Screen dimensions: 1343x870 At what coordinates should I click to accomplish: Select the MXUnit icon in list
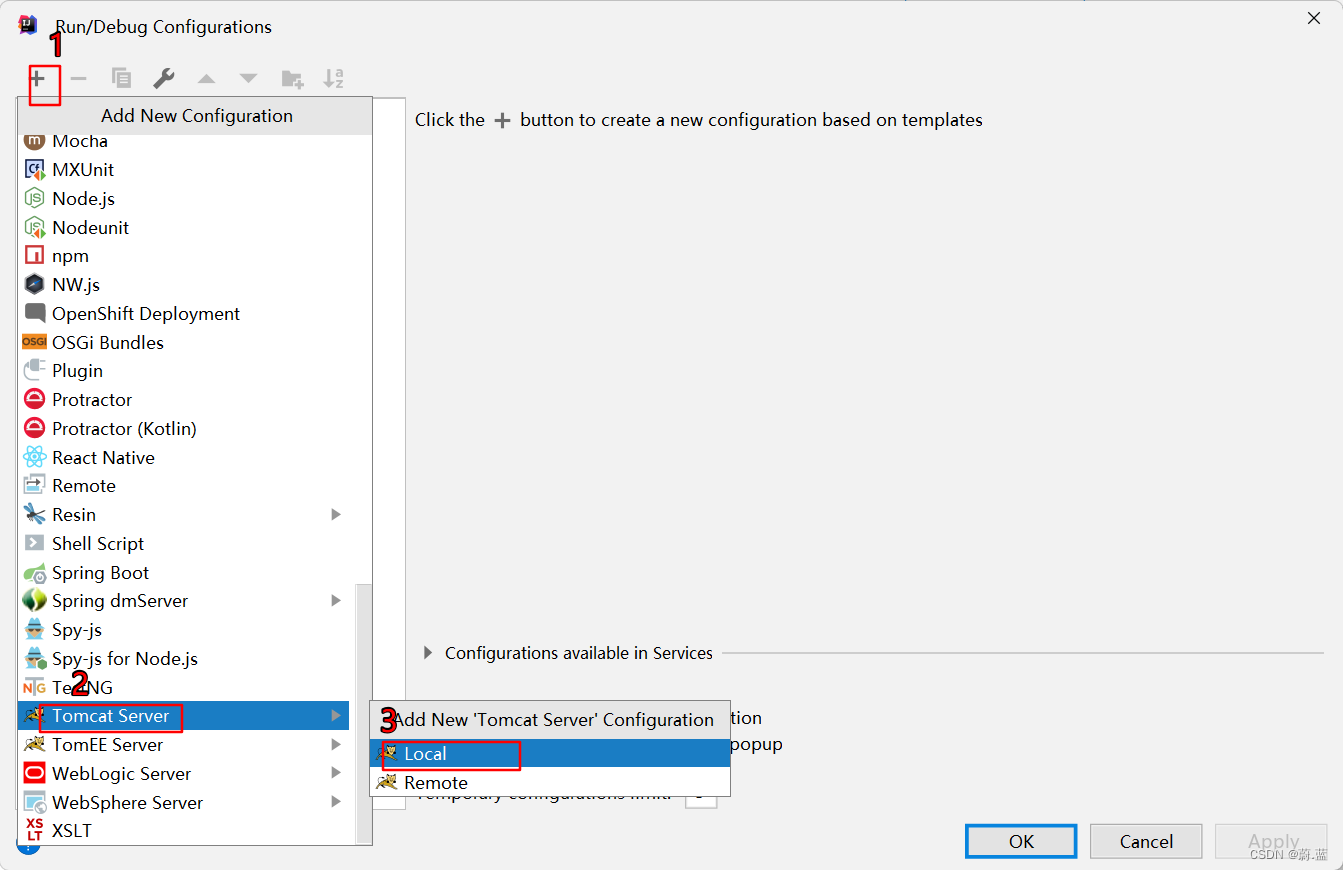point(35,170)
